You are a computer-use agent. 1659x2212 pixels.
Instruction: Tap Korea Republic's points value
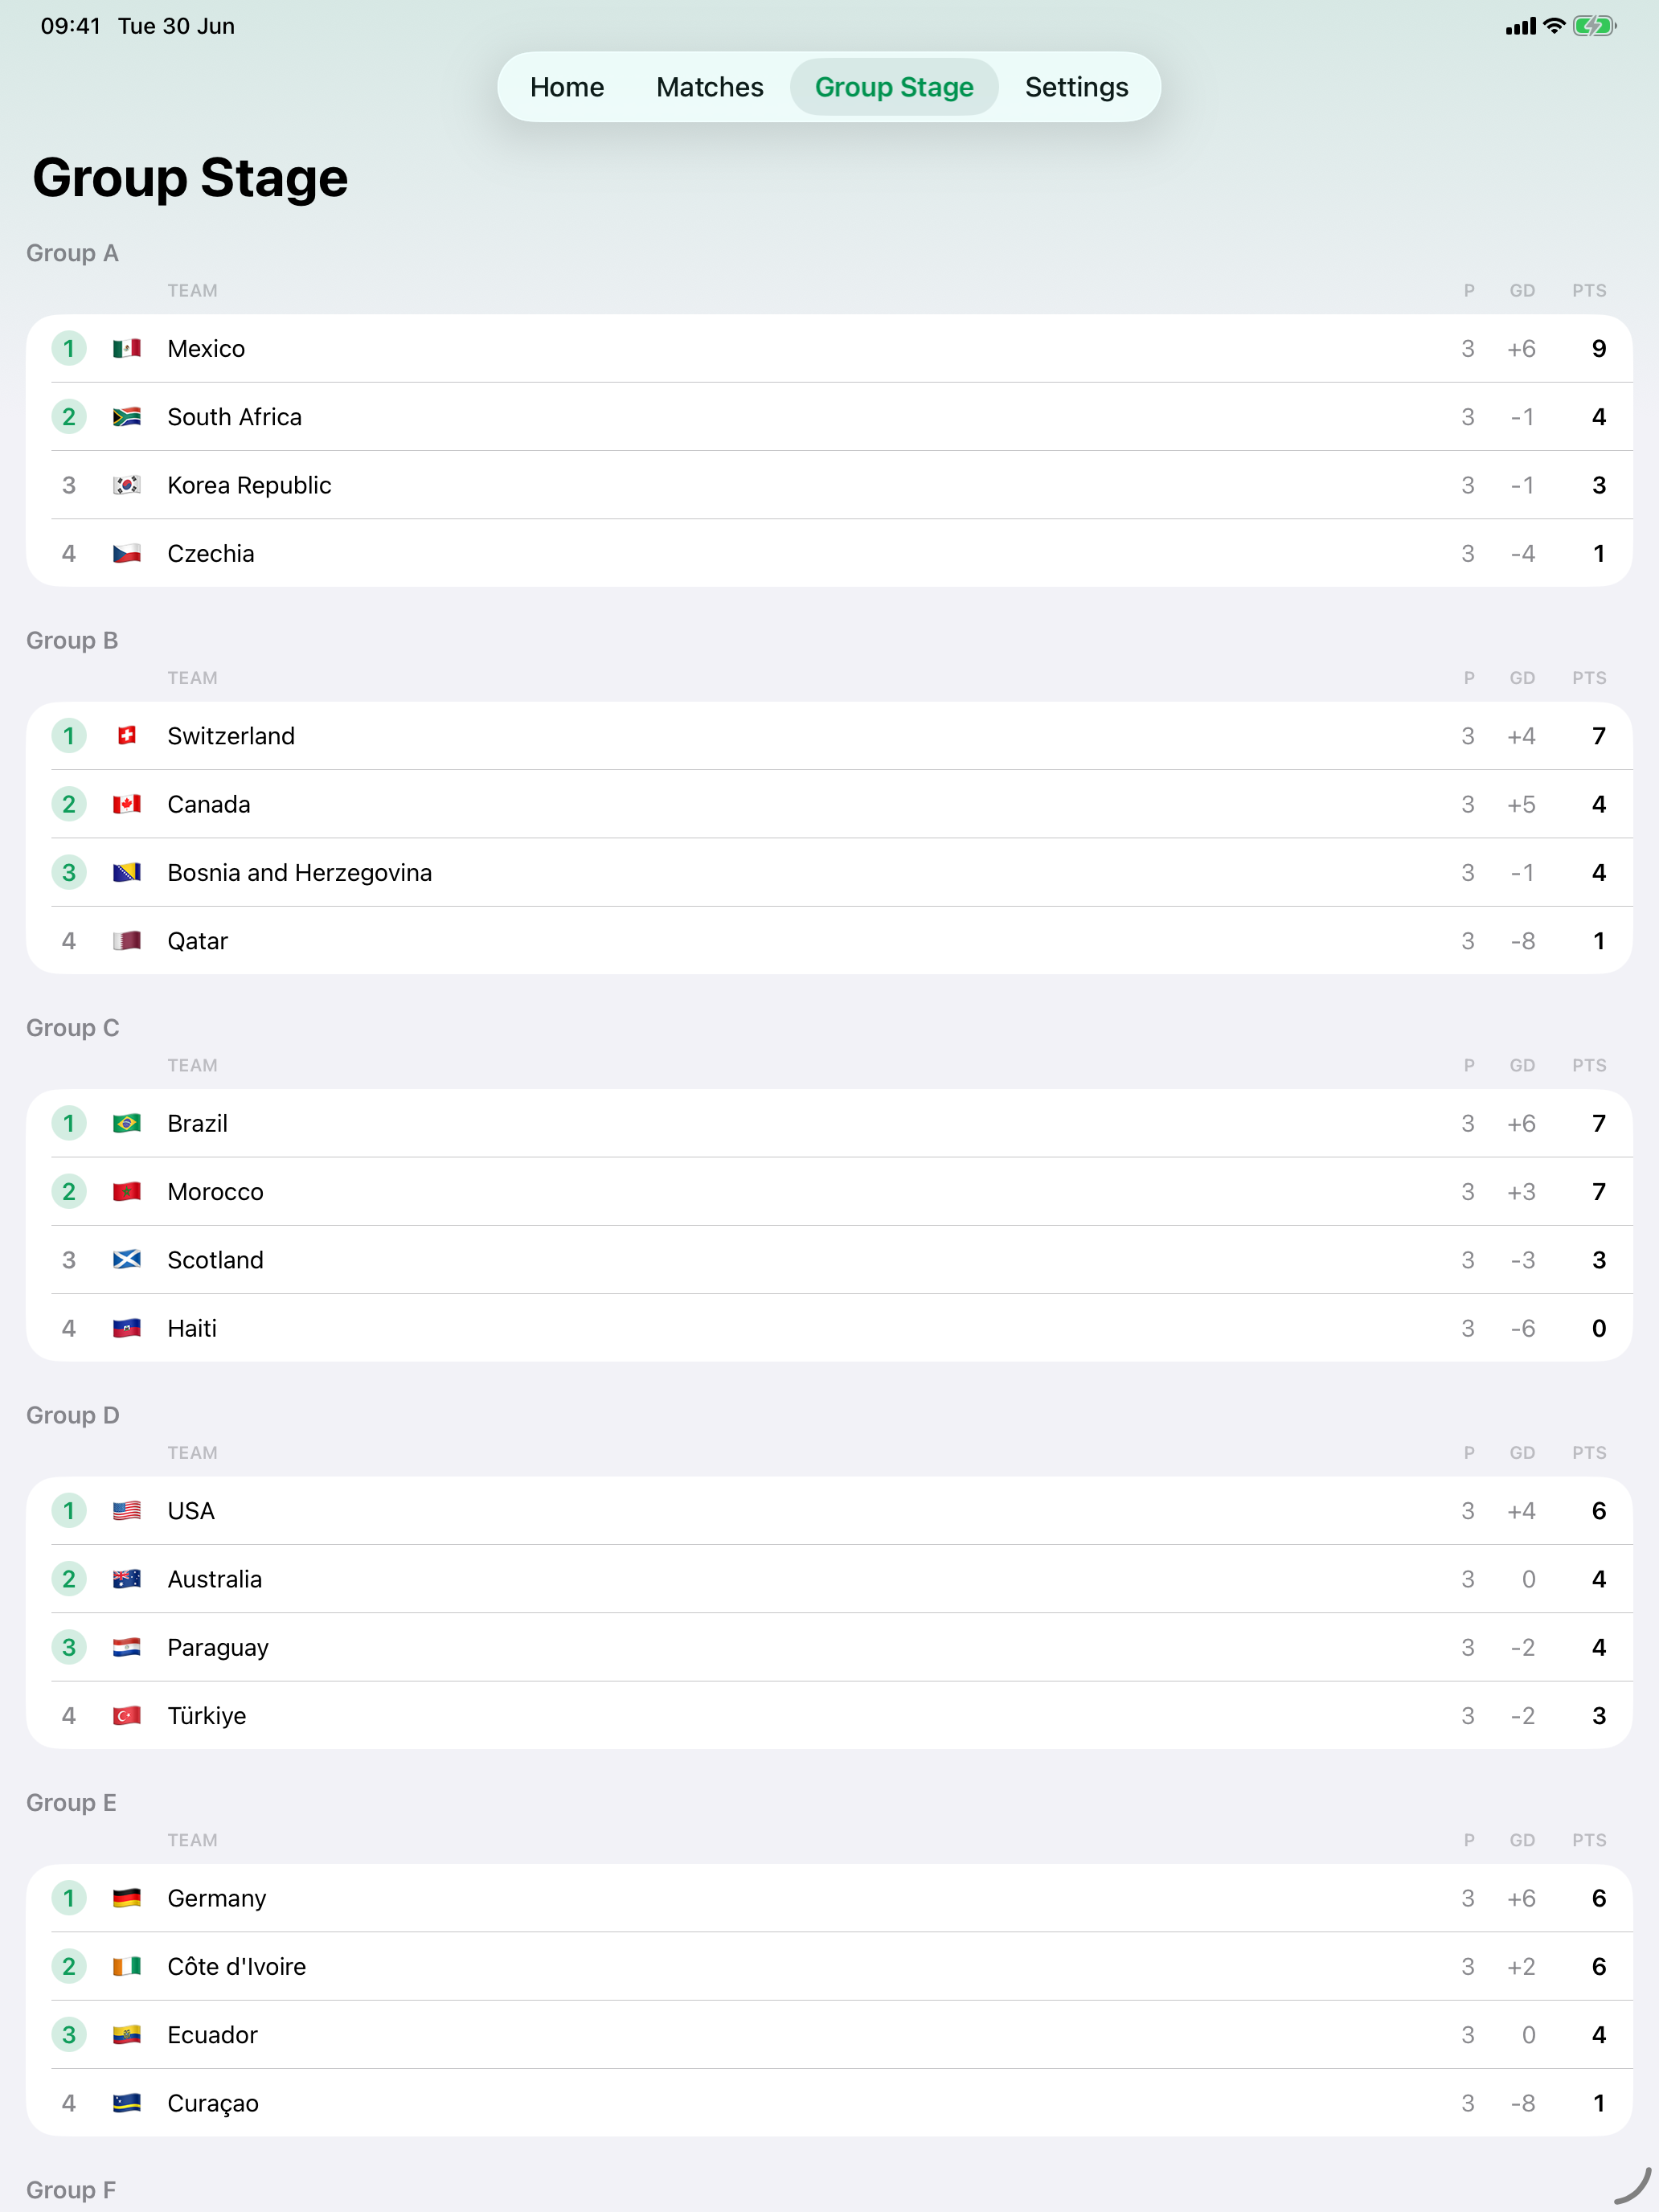[x=1599, y=485]
